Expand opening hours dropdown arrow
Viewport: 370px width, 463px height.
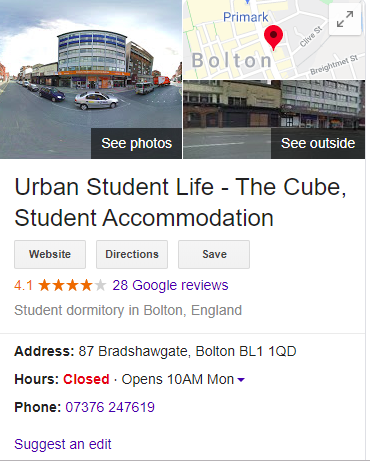[241, 380]
